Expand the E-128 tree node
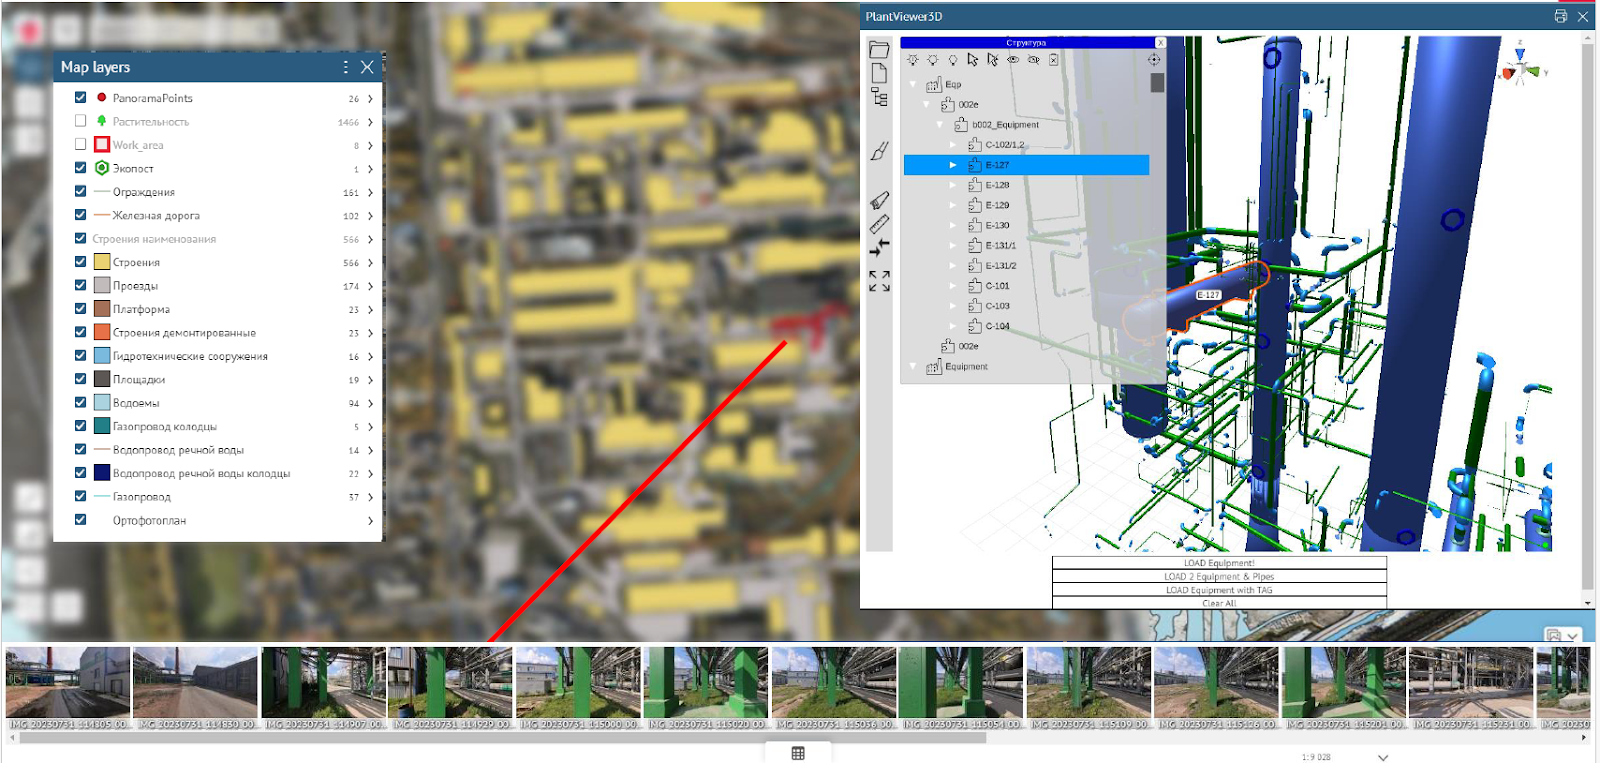The image size is (1600, 763). 953,185
